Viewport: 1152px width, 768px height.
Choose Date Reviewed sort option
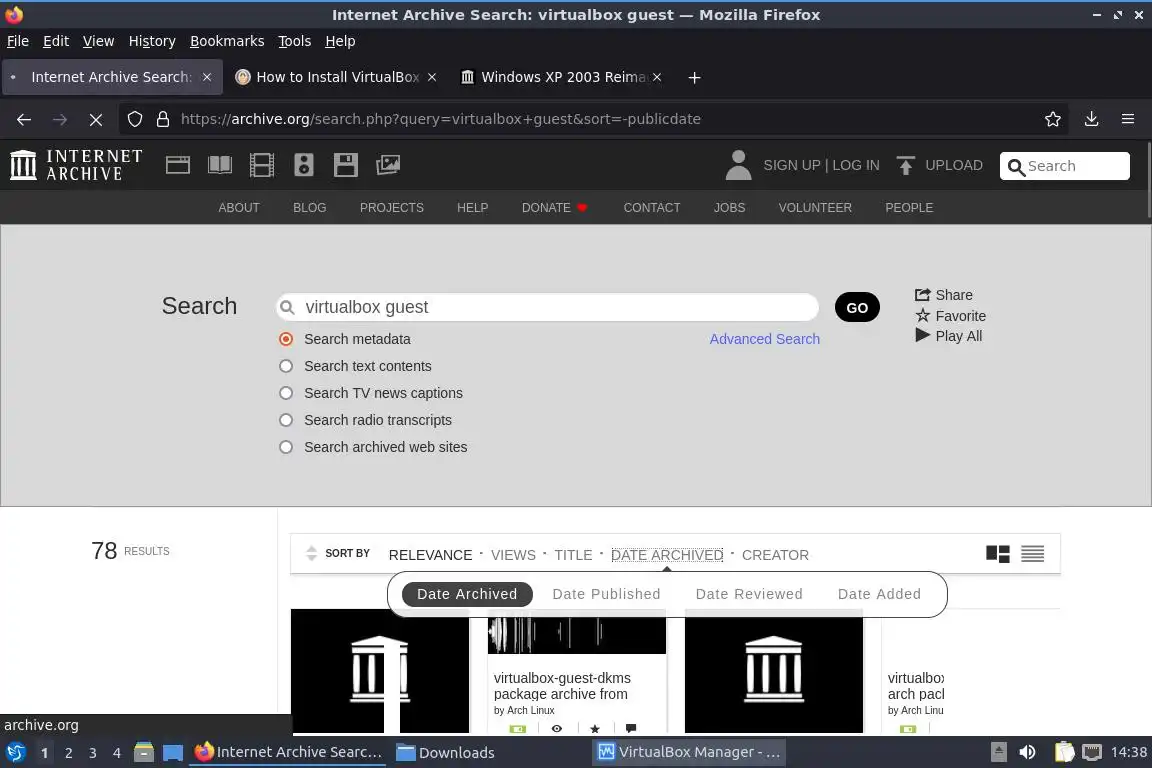click(749, 594)
